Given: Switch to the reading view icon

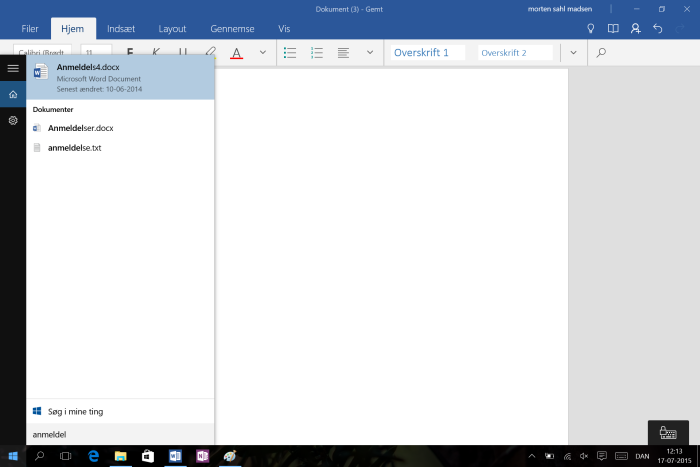Looking at the screenshot, I should [x=613, y=29].
